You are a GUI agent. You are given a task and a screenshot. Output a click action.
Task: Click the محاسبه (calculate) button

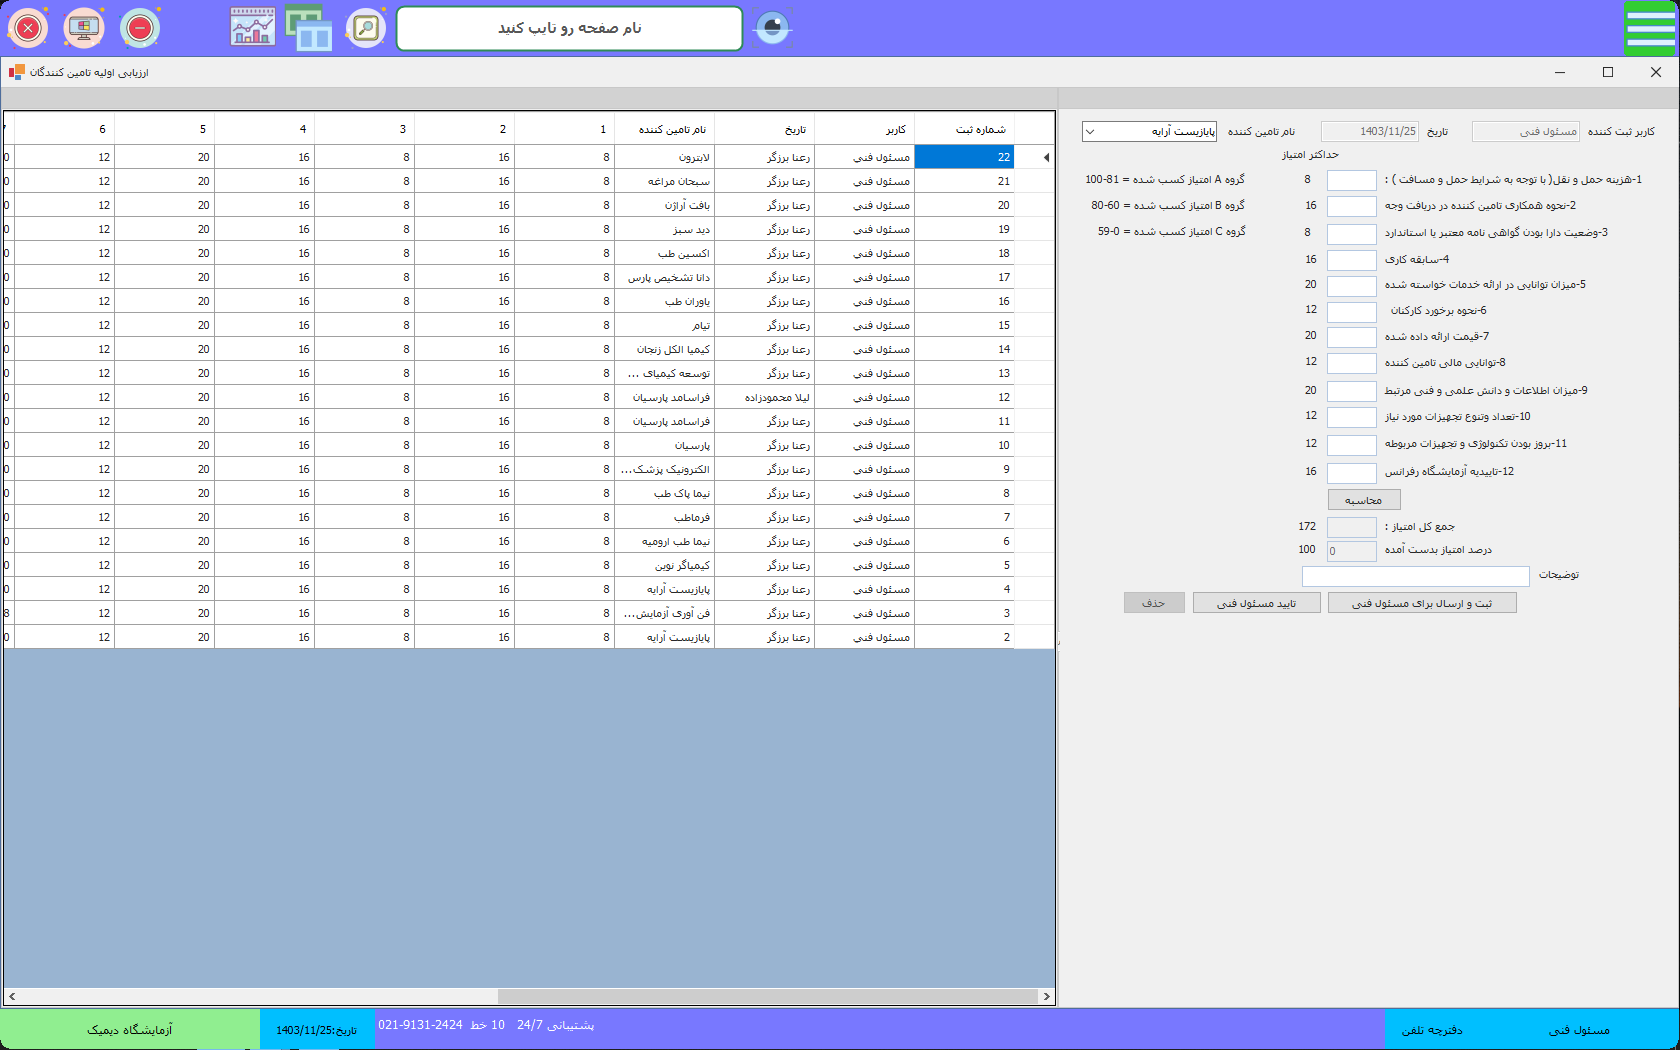point(1363,500)
